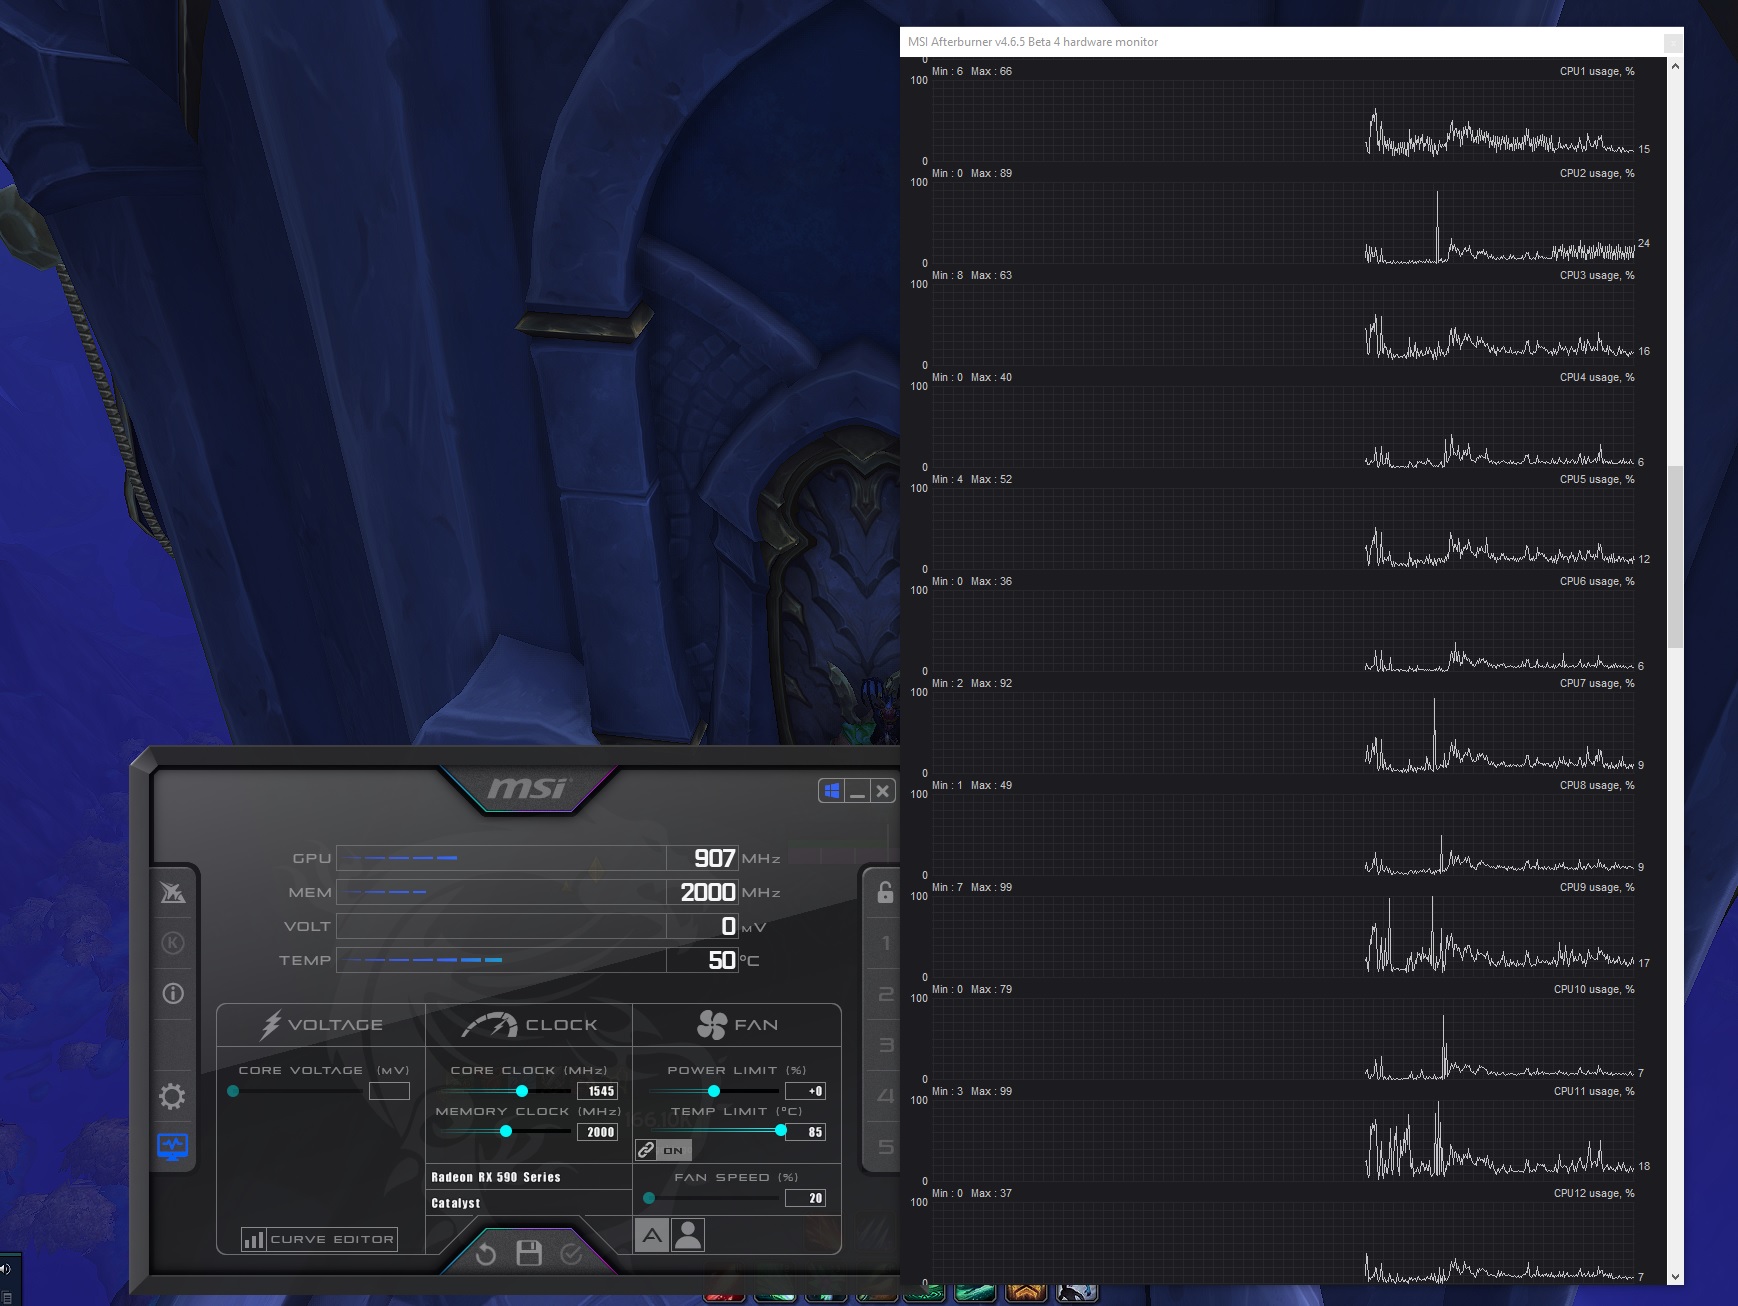Click the temp limit slider handle

coord(781,1131)
